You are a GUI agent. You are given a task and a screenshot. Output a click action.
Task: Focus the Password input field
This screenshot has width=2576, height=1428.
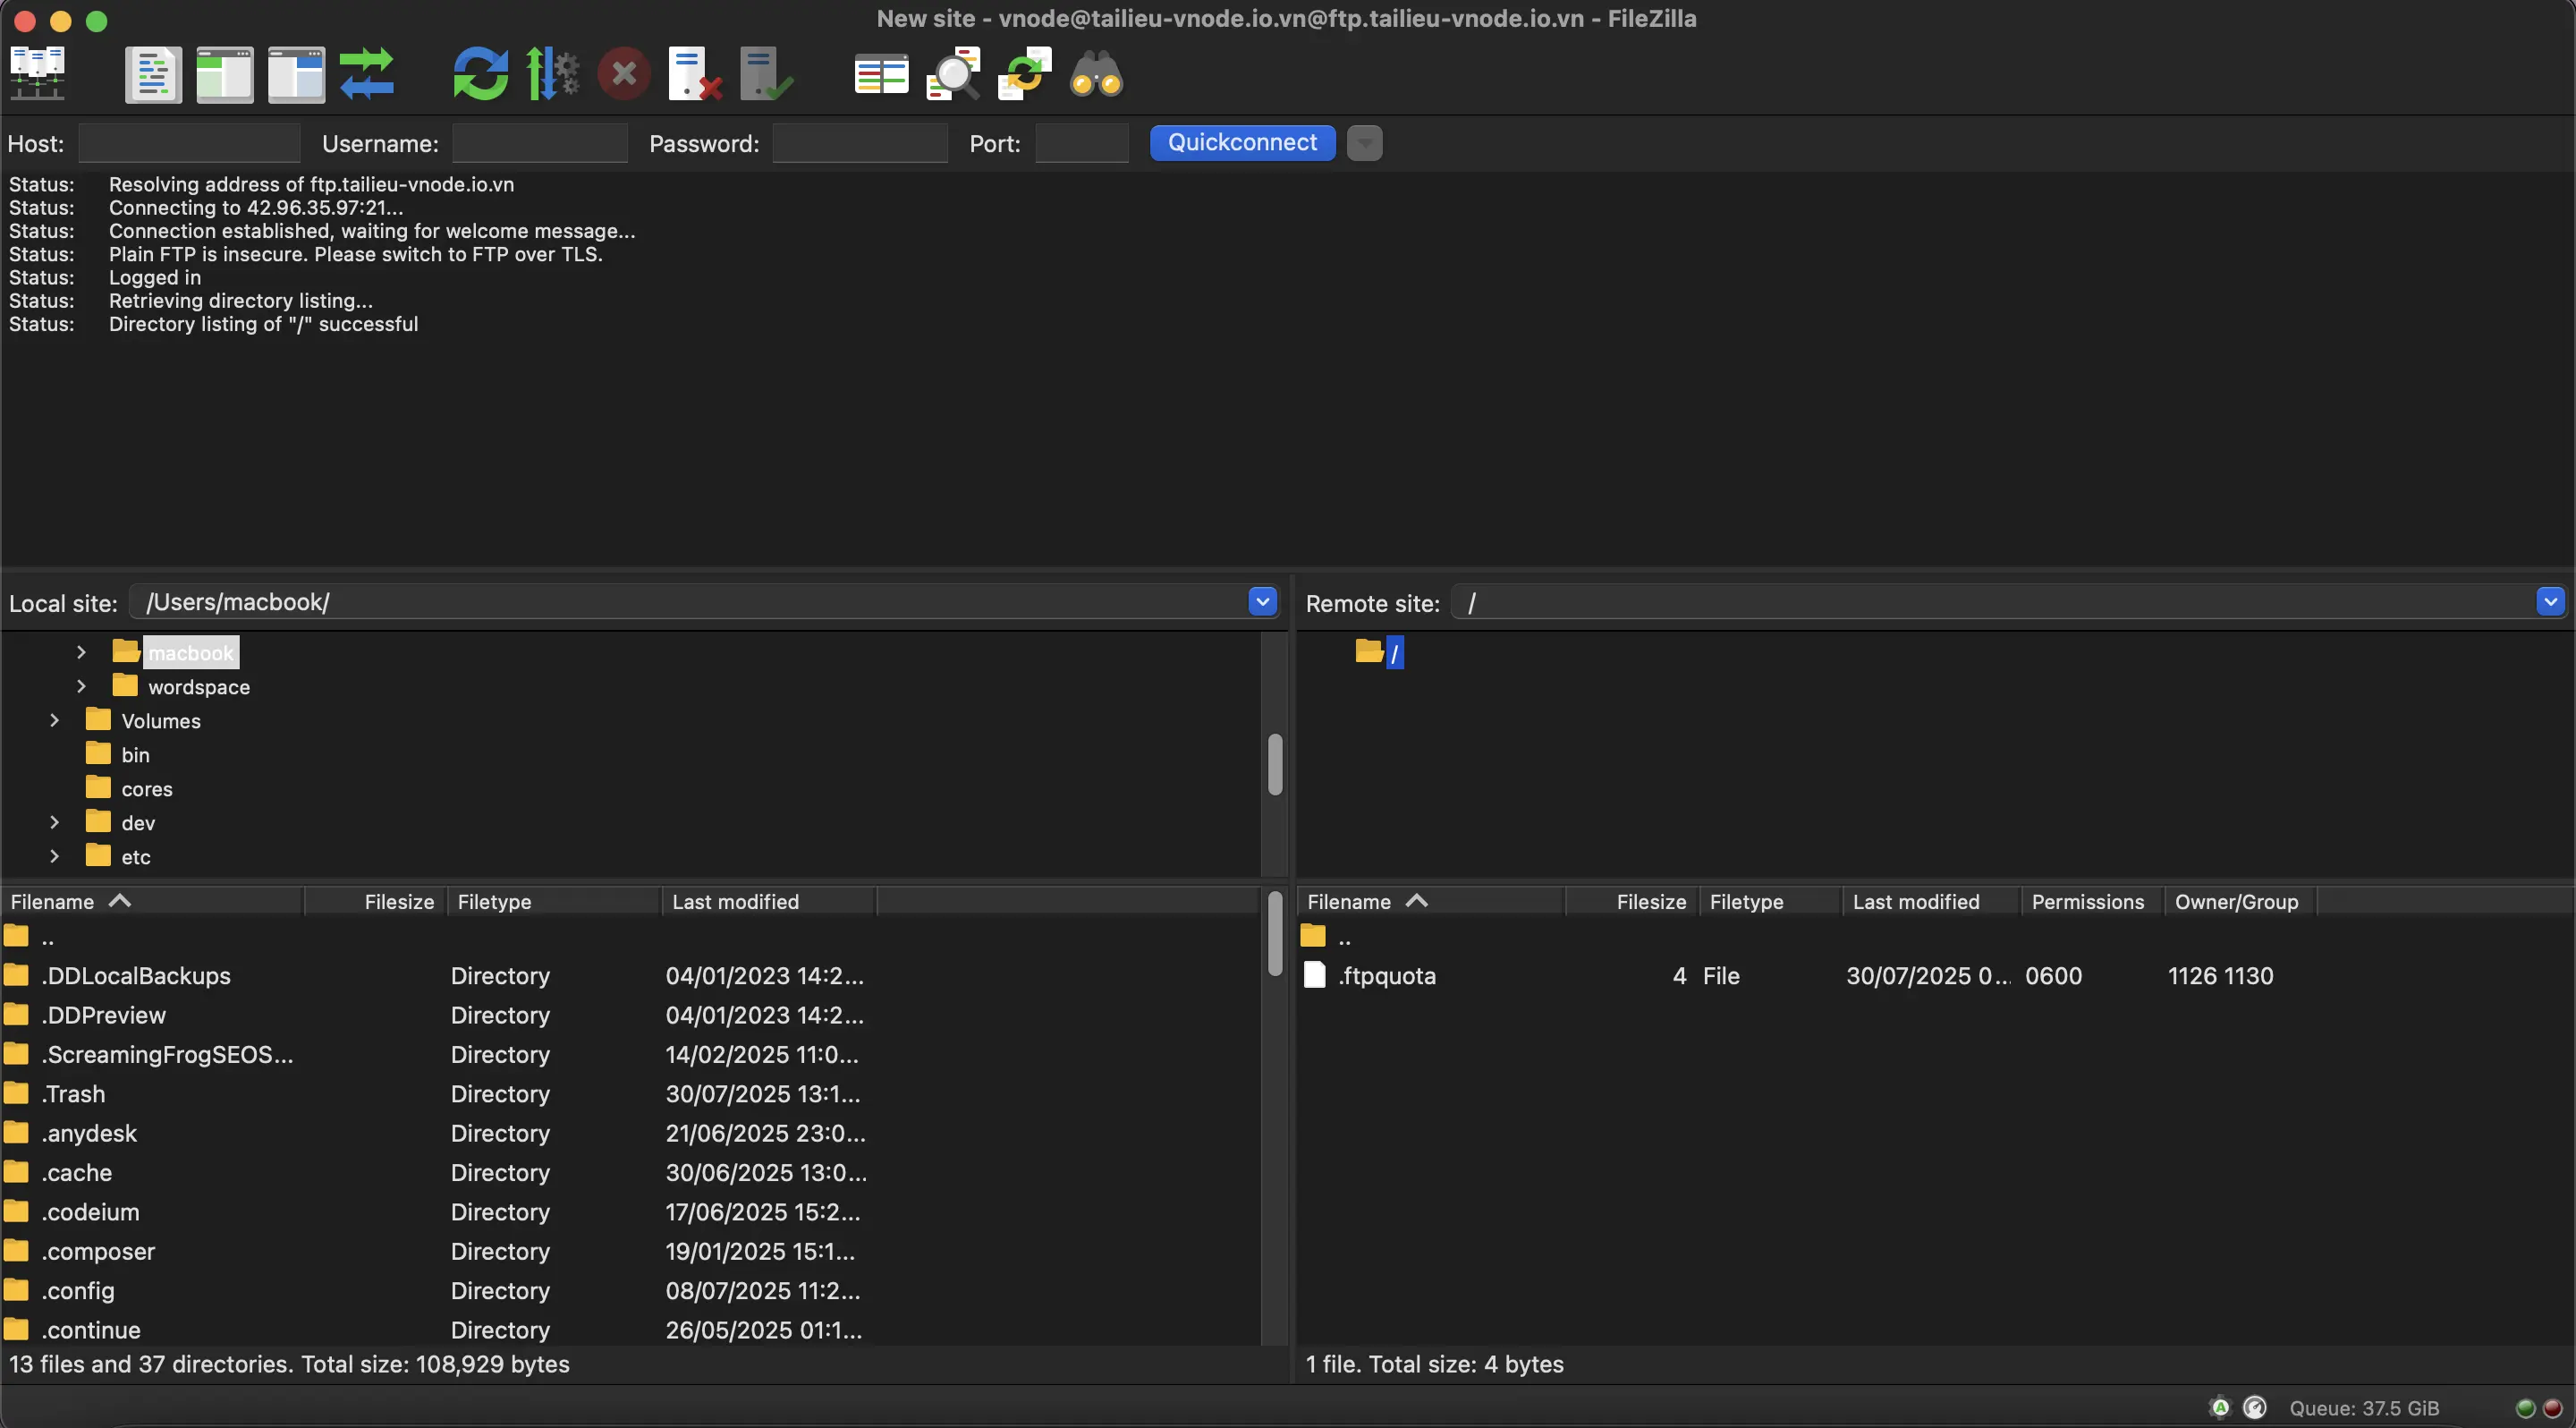coord(860,143)
